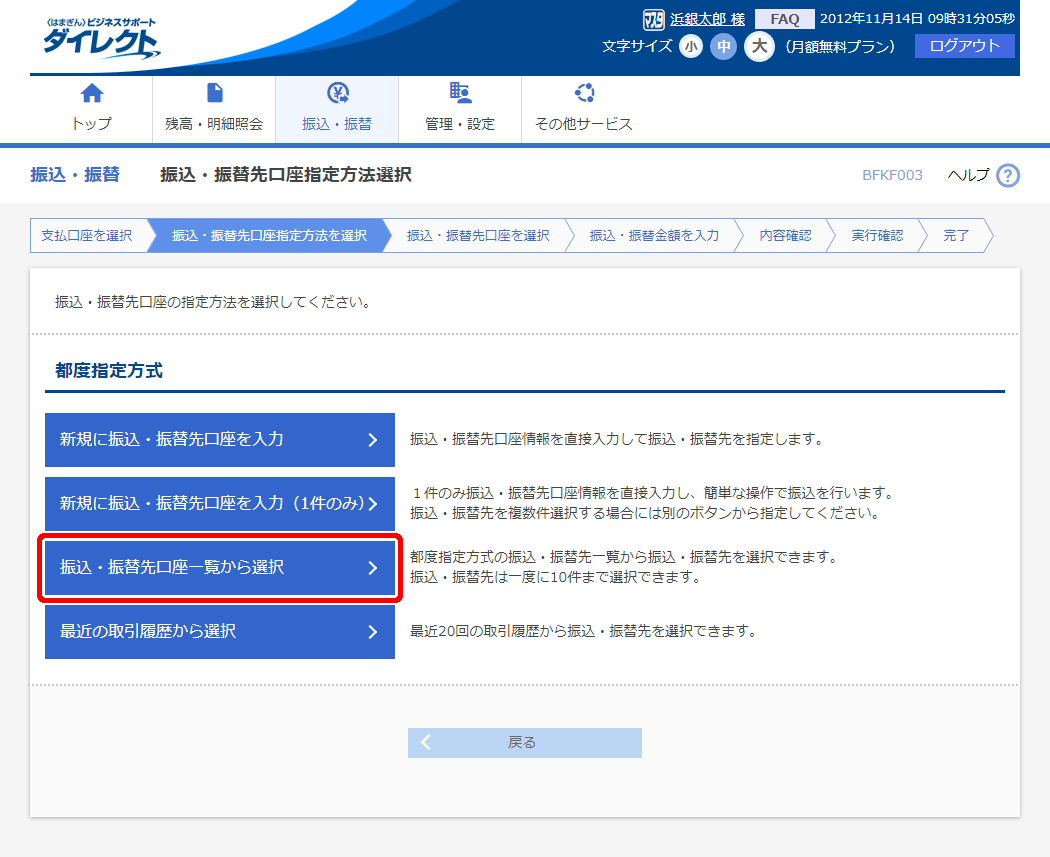Set text size to medium (中)
The height and width of the screenshot is (857, 1050).
(723, 47)
